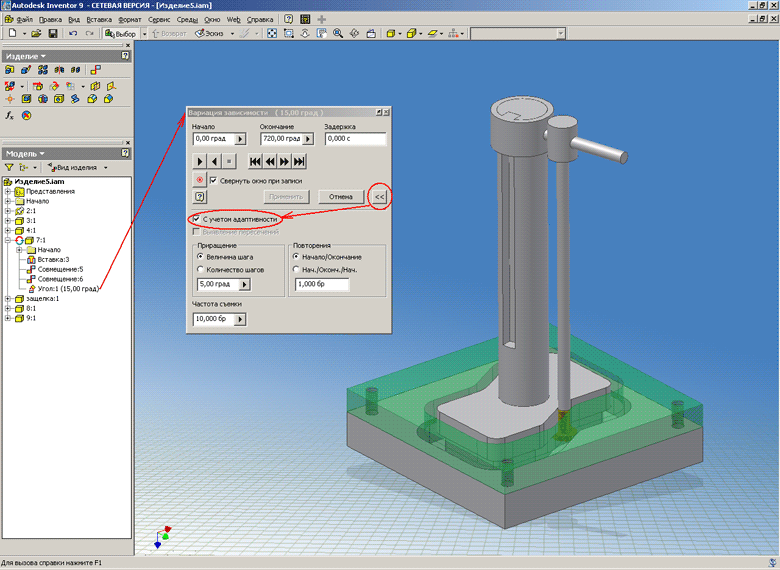
Task: Click the Повторения 1,000 бр field
Action: (x=322, y=284)
